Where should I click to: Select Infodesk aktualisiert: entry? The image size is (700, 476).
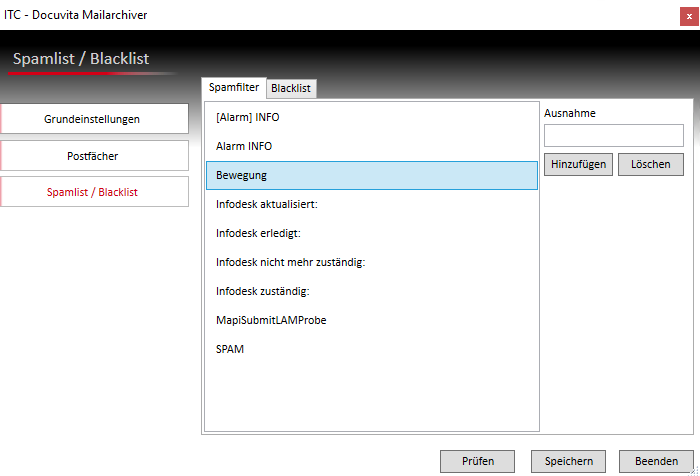(x=266, y=204)
